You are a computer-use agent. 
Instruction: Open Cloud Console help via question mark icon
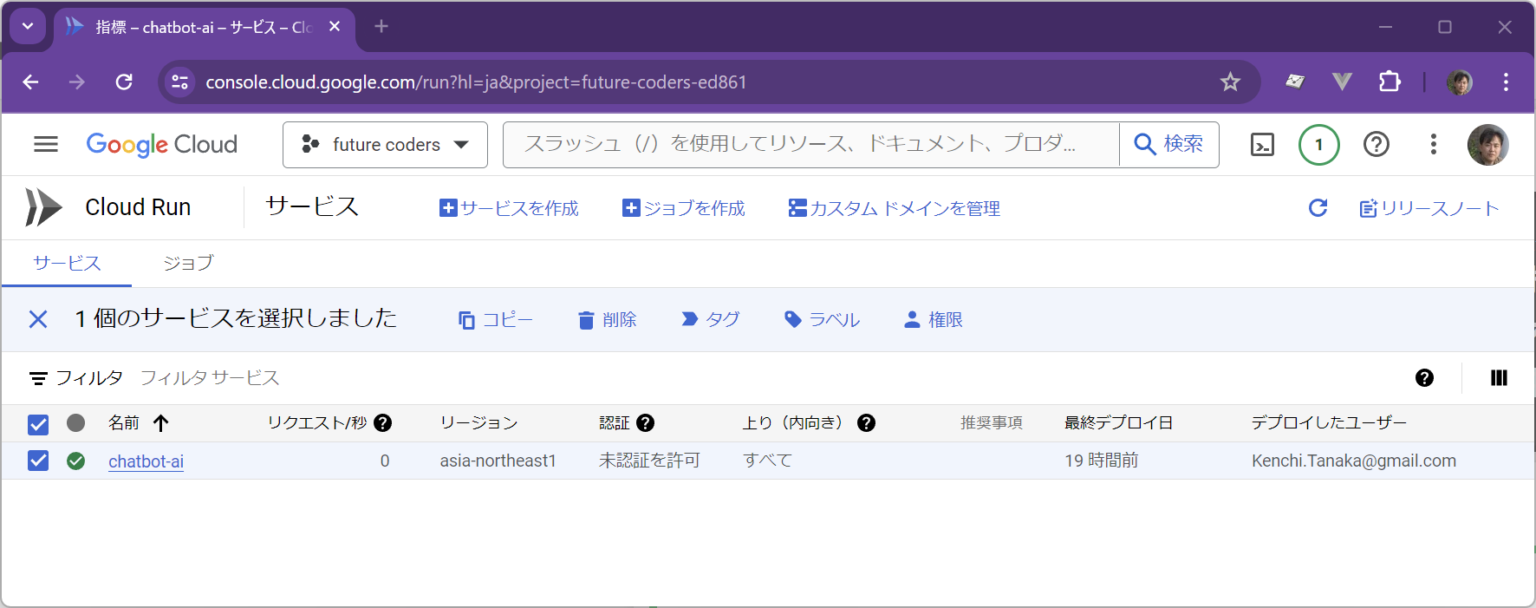coord(1376,144)
